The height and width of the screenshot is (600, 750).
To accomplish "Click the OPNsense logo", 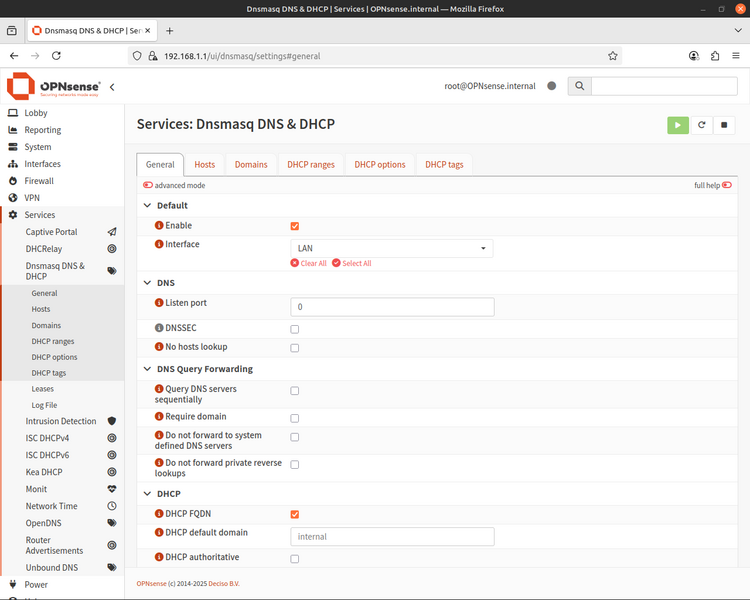I will 54,86.
